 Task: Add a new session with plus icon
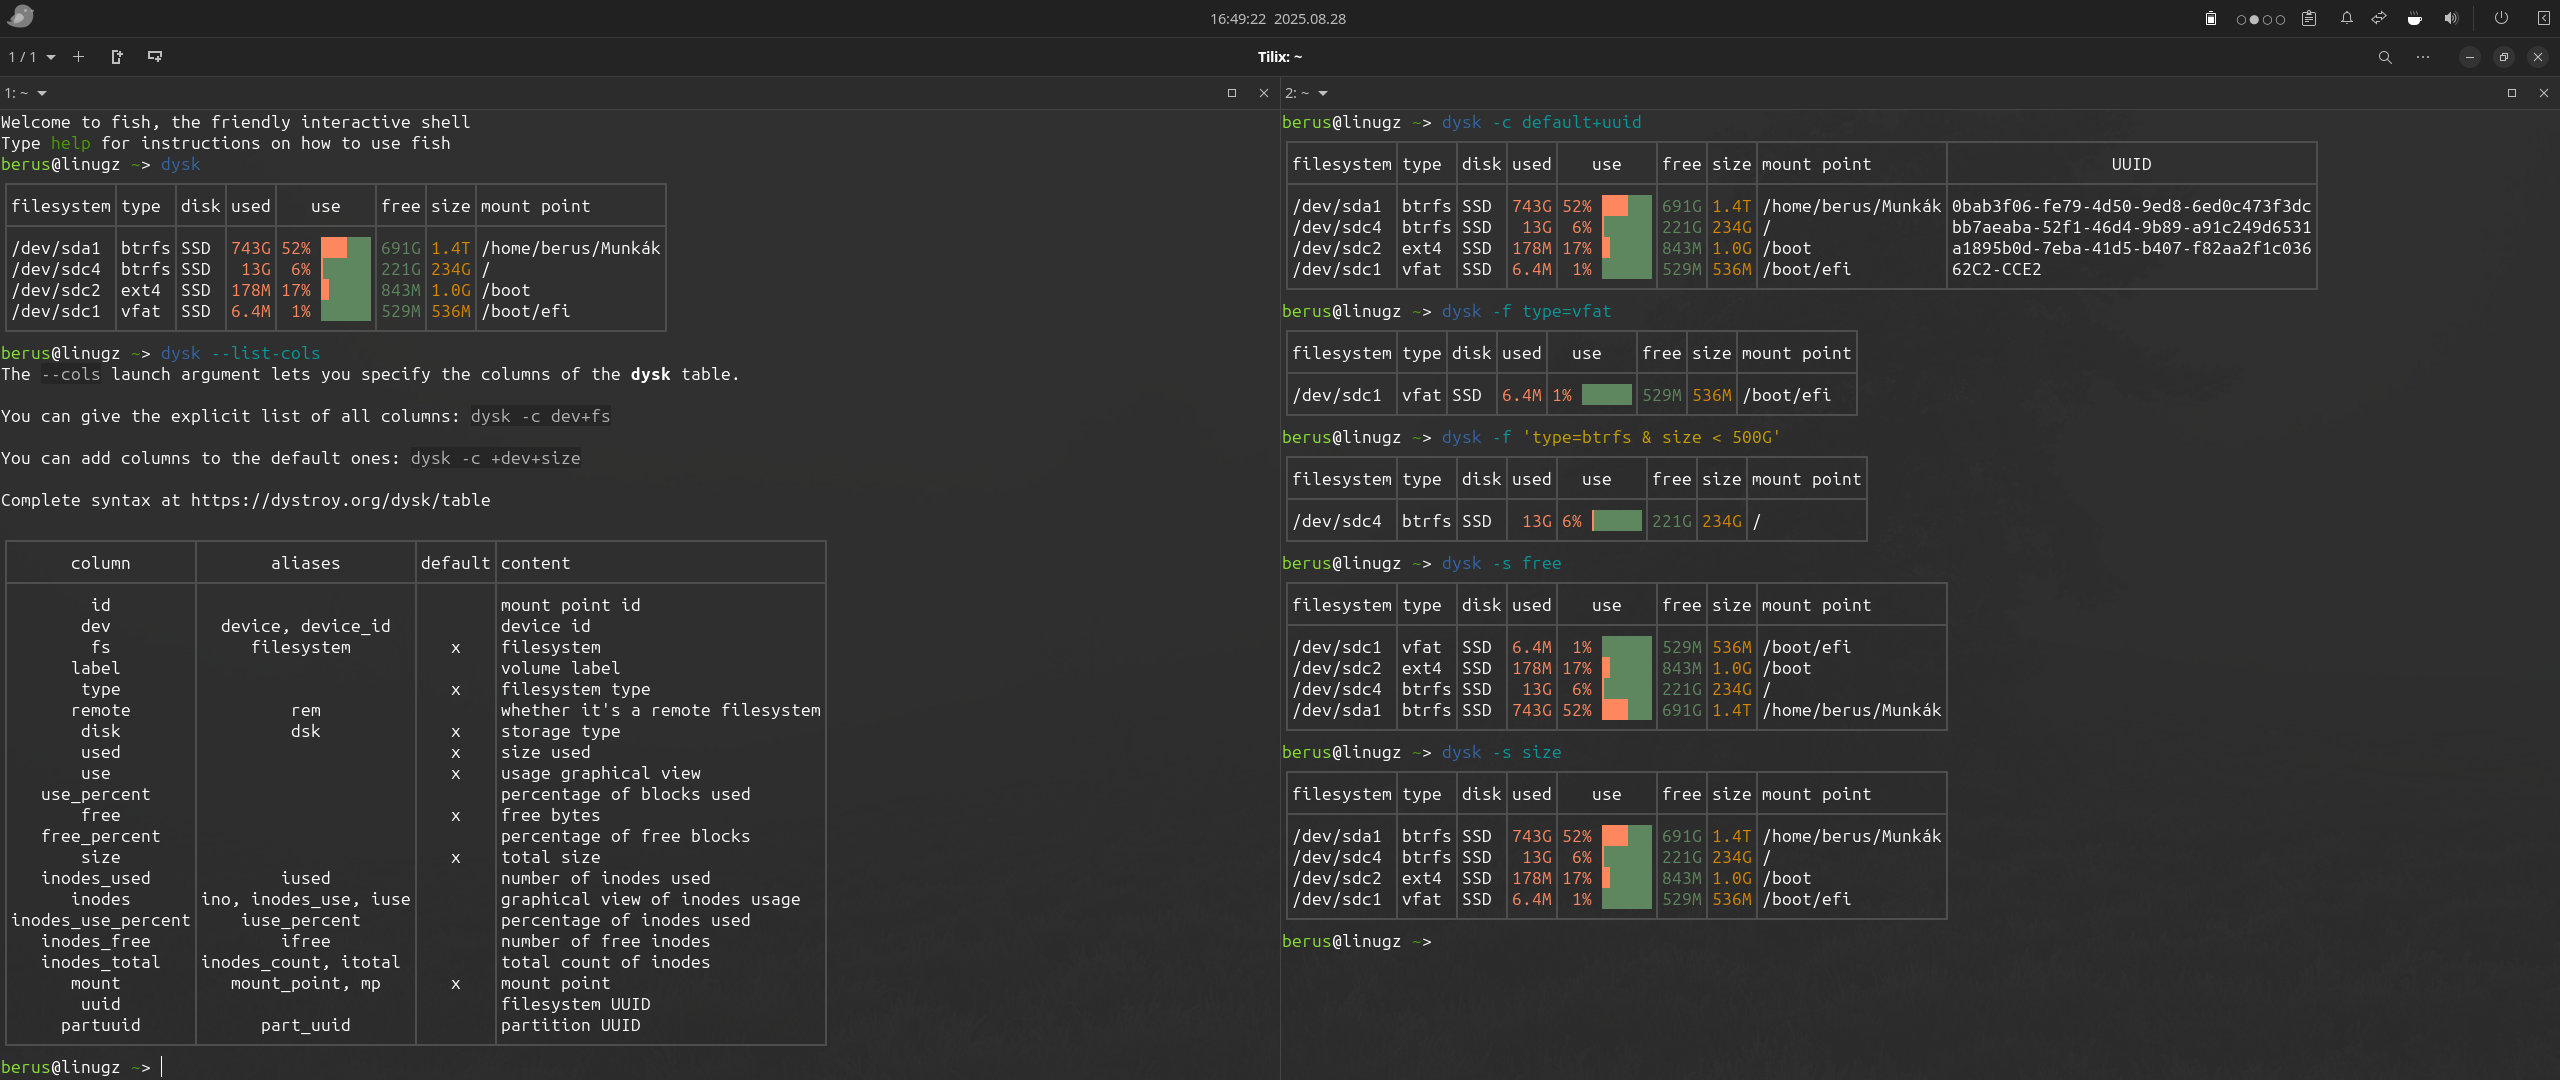click(78, 57)
